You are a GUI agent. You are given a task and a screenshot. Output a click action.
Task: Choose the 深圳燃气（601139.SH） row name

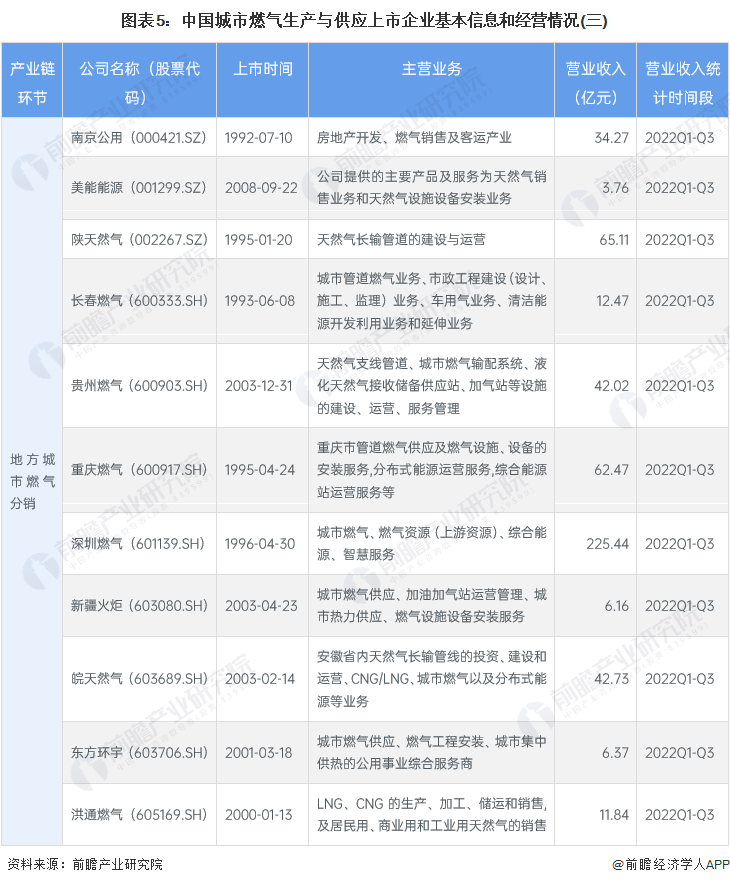[139, 543]
